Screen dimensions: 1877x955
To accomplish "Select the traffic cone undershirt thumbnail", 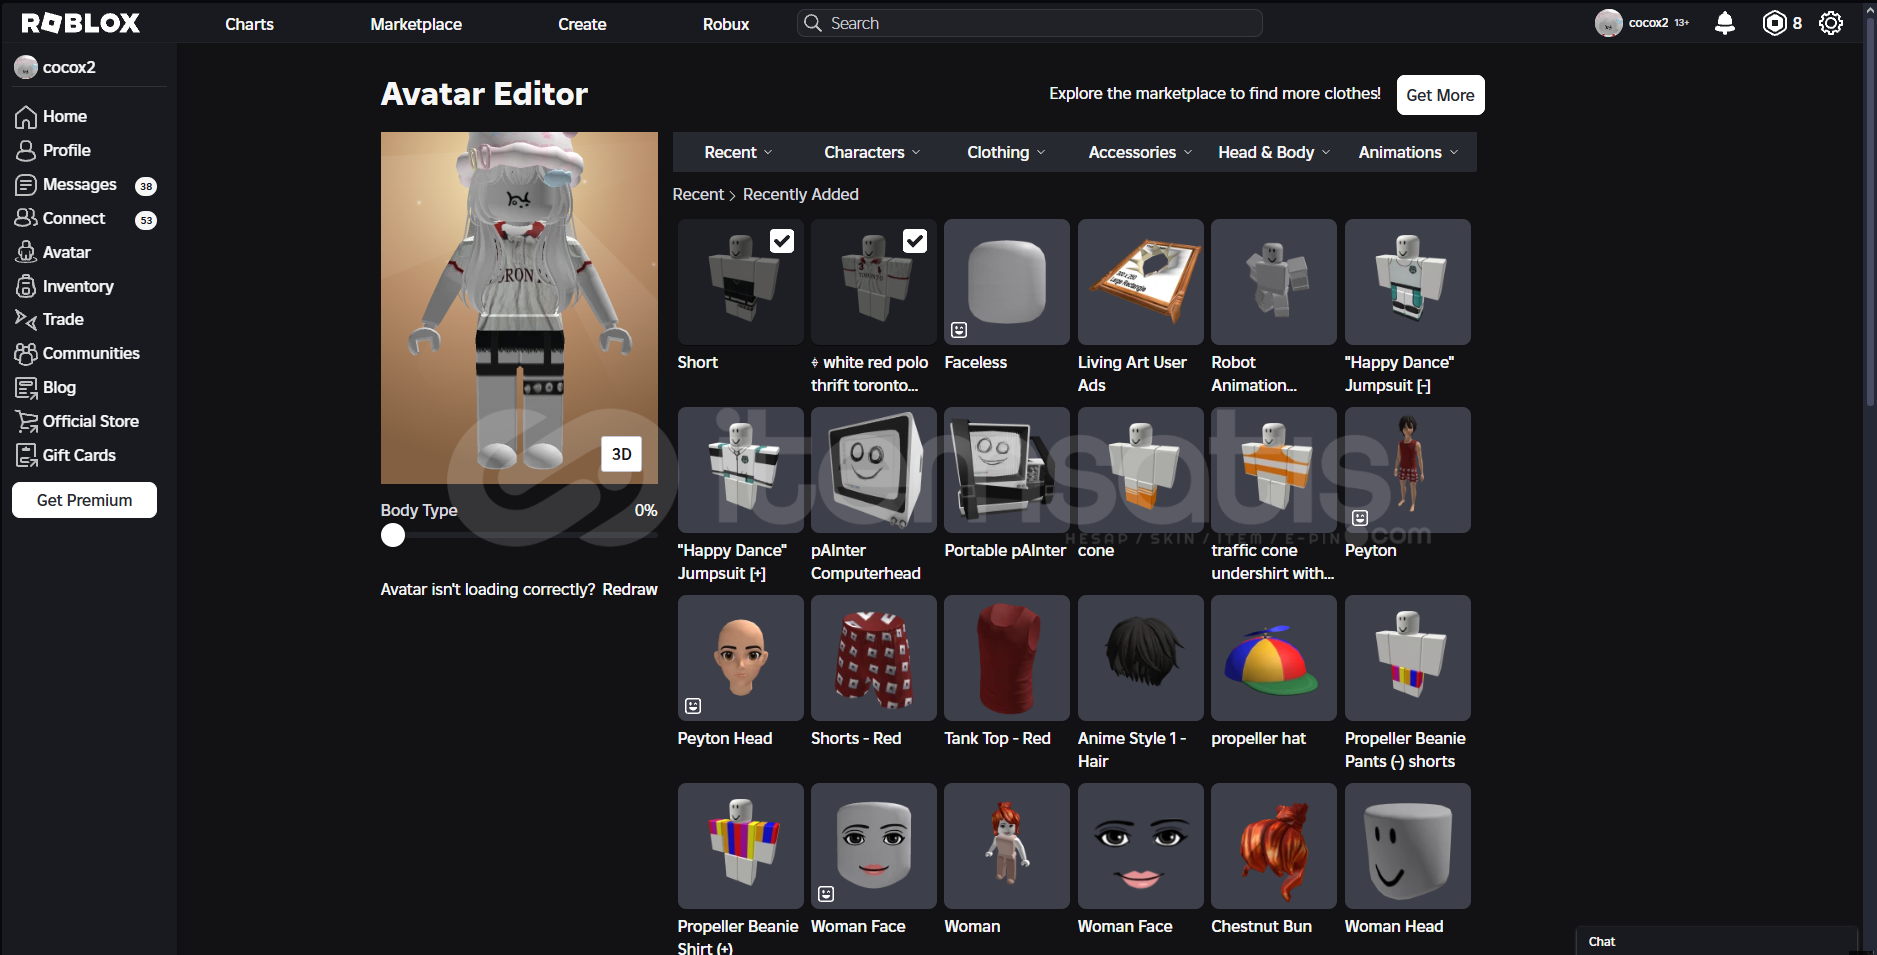I will click(1274, 470).
